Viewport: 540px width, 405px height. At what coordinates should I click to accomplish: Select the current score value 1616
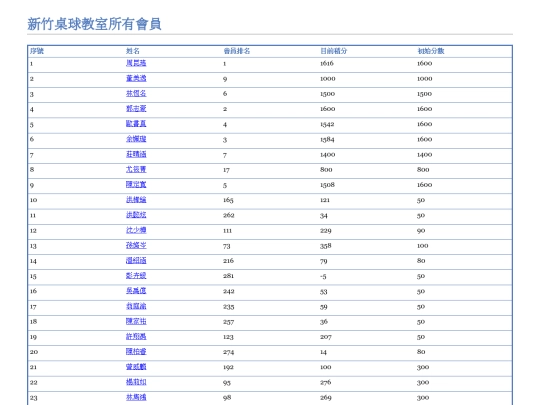click(x=327, y=63)
